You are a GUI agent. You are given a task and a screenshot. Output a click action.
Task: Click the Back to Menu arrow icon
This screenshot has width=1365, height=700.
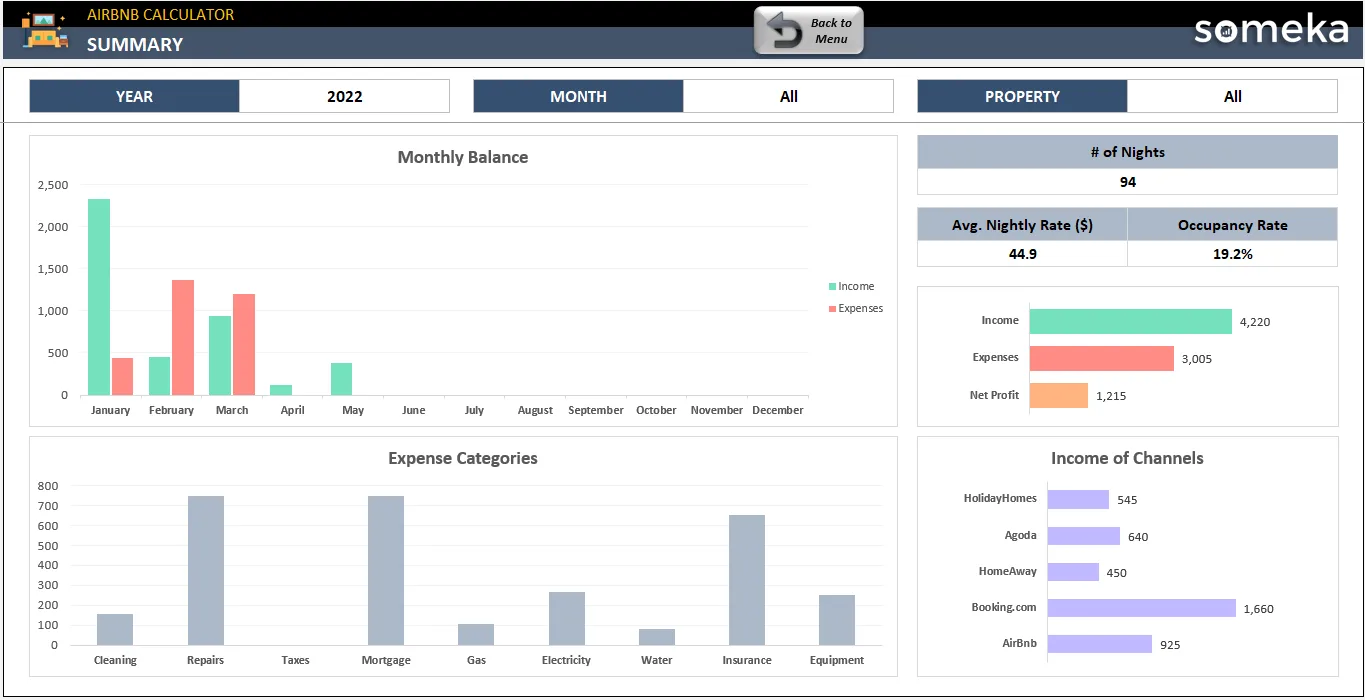(784, 31)
